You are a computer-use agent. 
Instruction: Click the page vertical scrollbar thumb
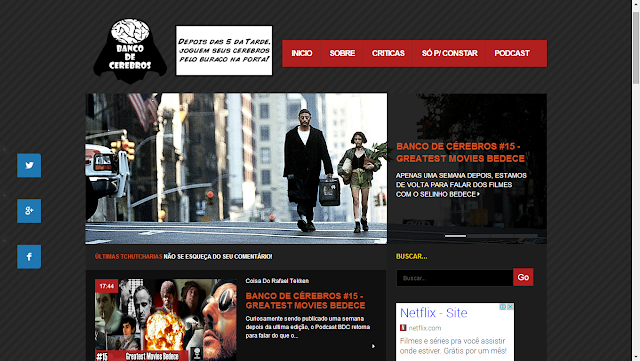636,48
